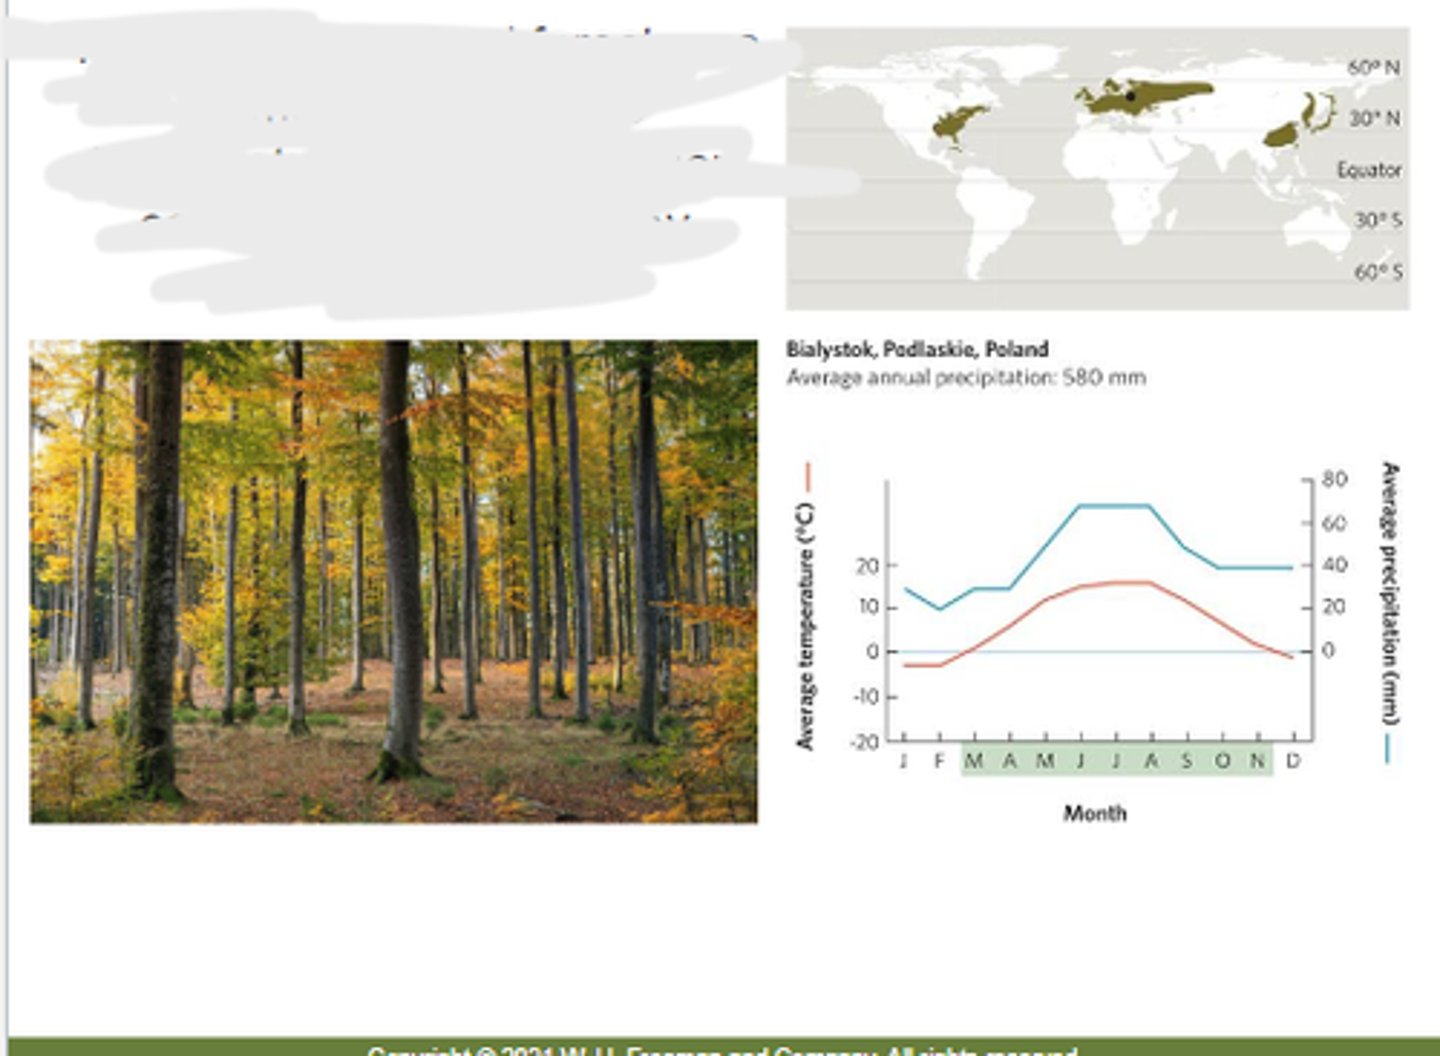Click the '30° S' latitude label

click(x=1378, y=220)
